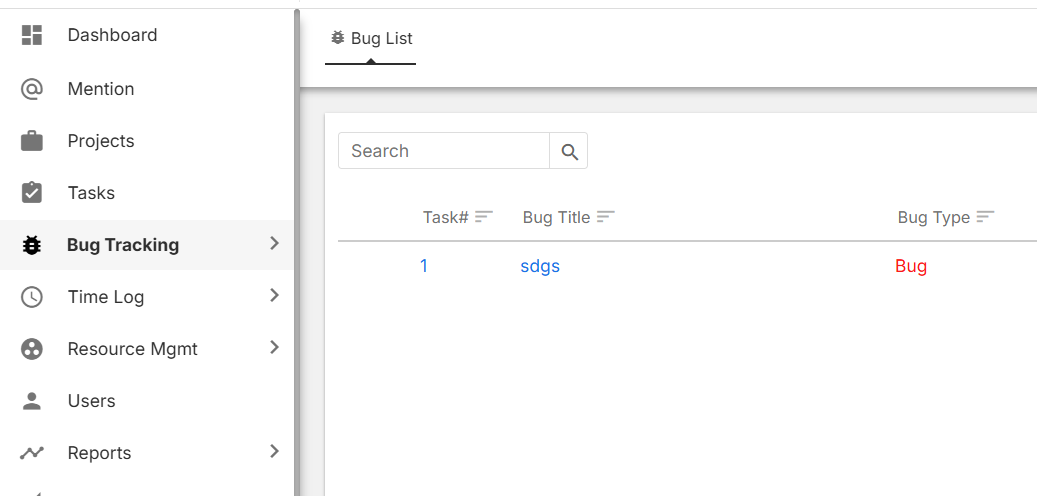Viewport: 1037px width, 496px height.
Task: Switch to the Bug List tab
Action: (371, 39)
